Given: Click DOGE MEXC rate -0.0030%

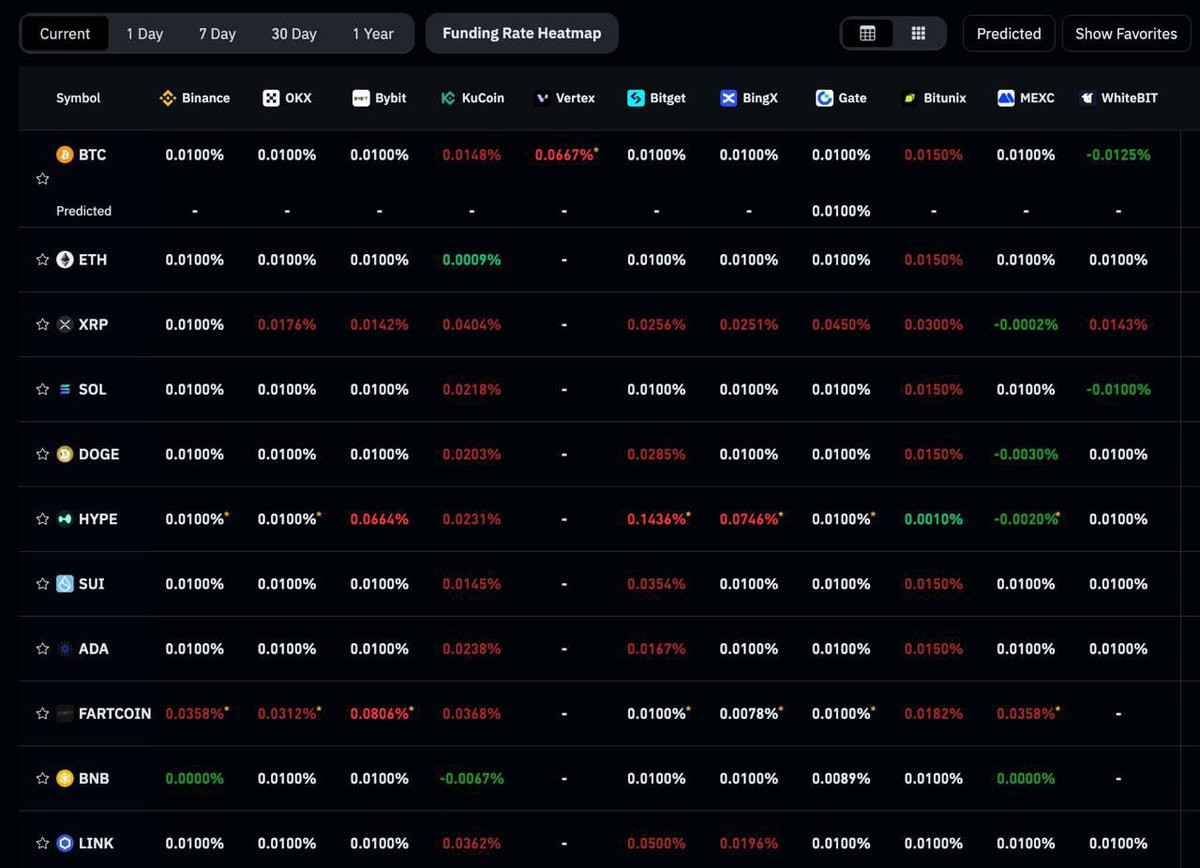Looking at the screenshot, I should pos(1025,454).
